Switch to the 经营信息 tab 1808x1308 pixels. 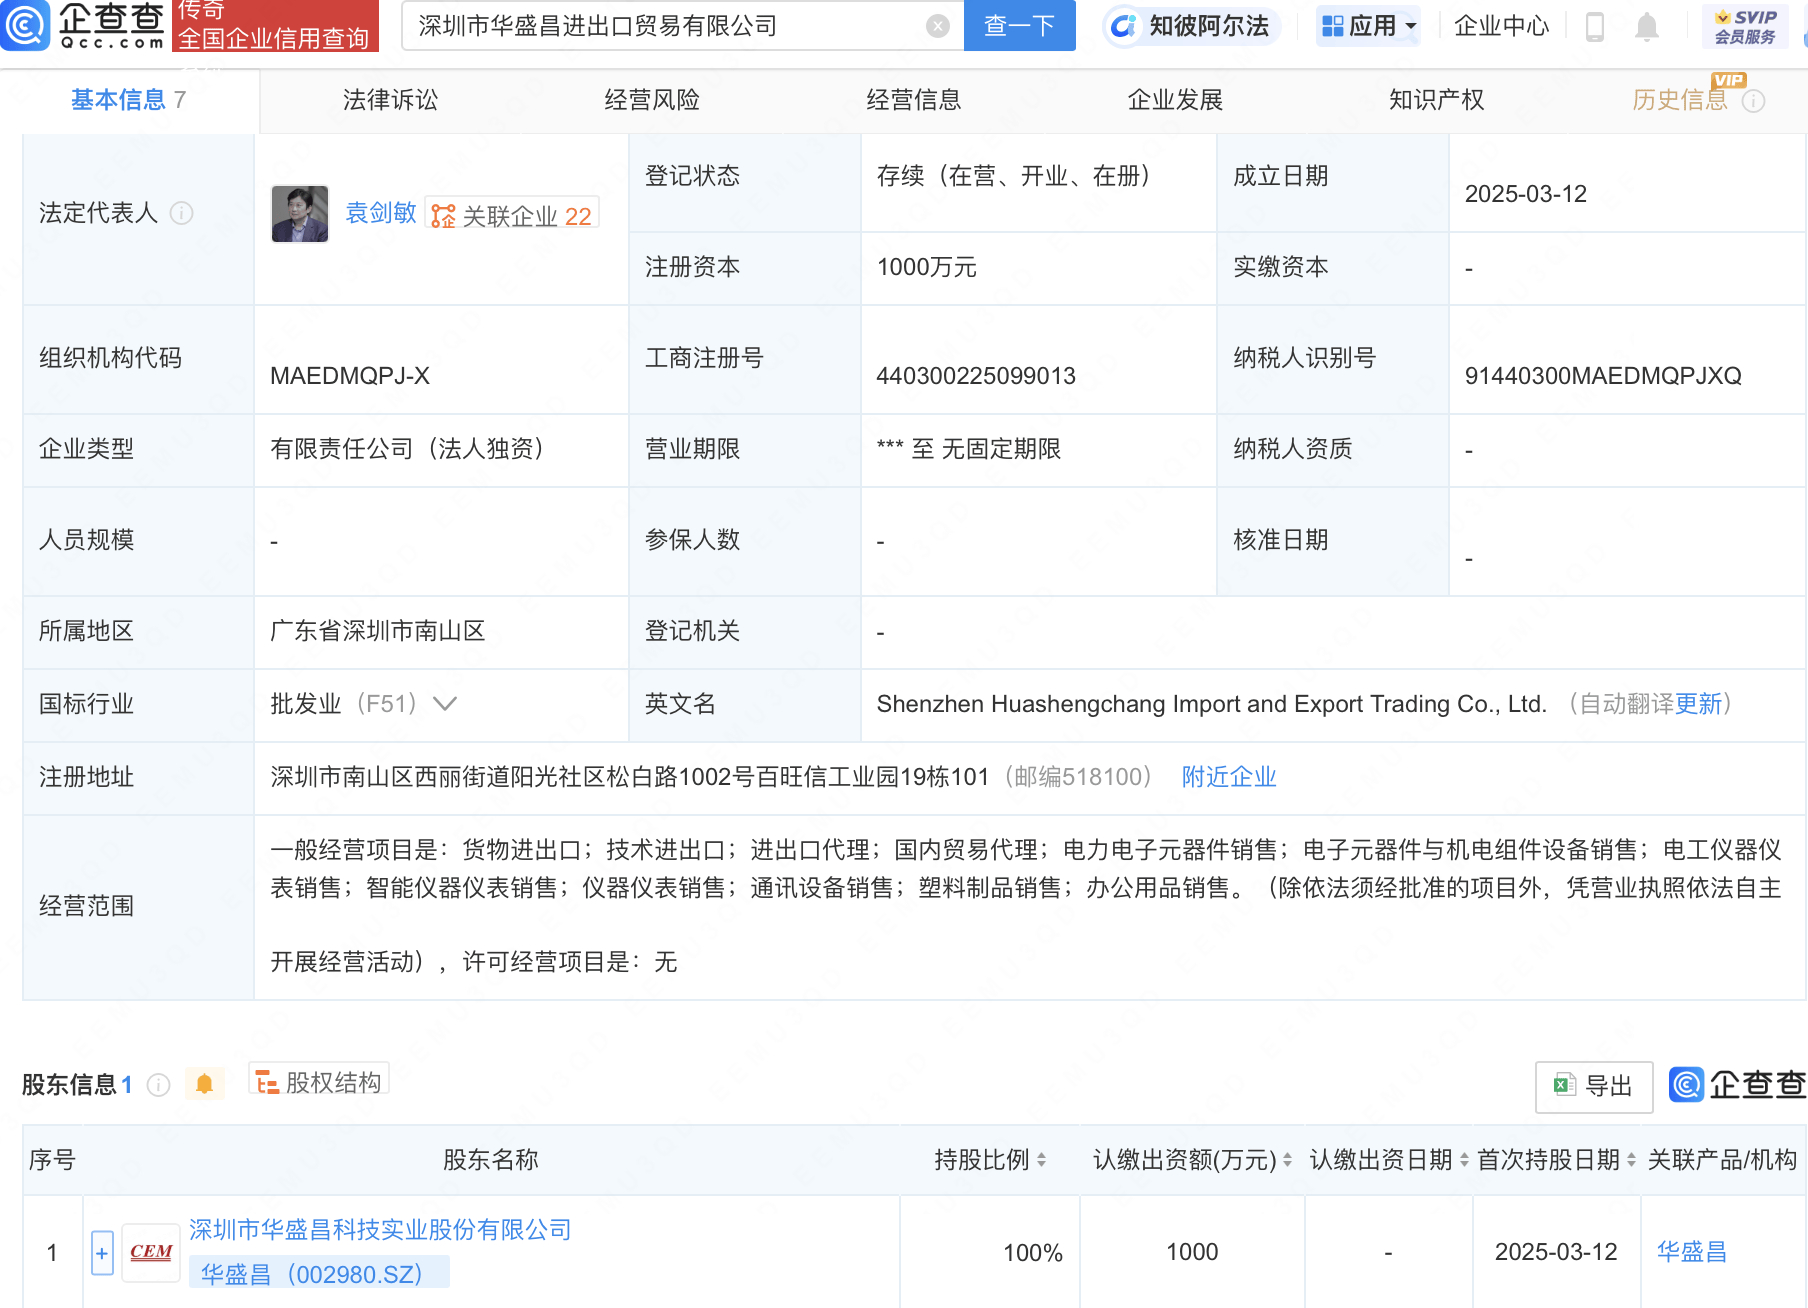914,100
